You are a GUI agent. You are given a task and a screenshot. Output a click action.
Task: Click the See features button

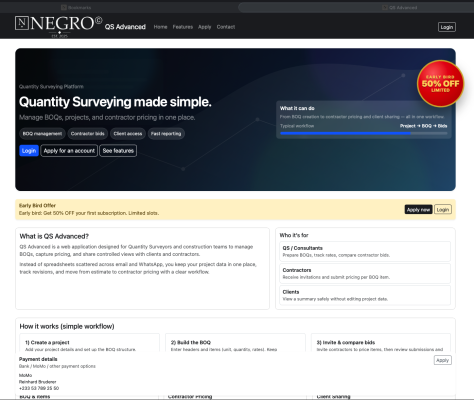click(x=118, y=151)
